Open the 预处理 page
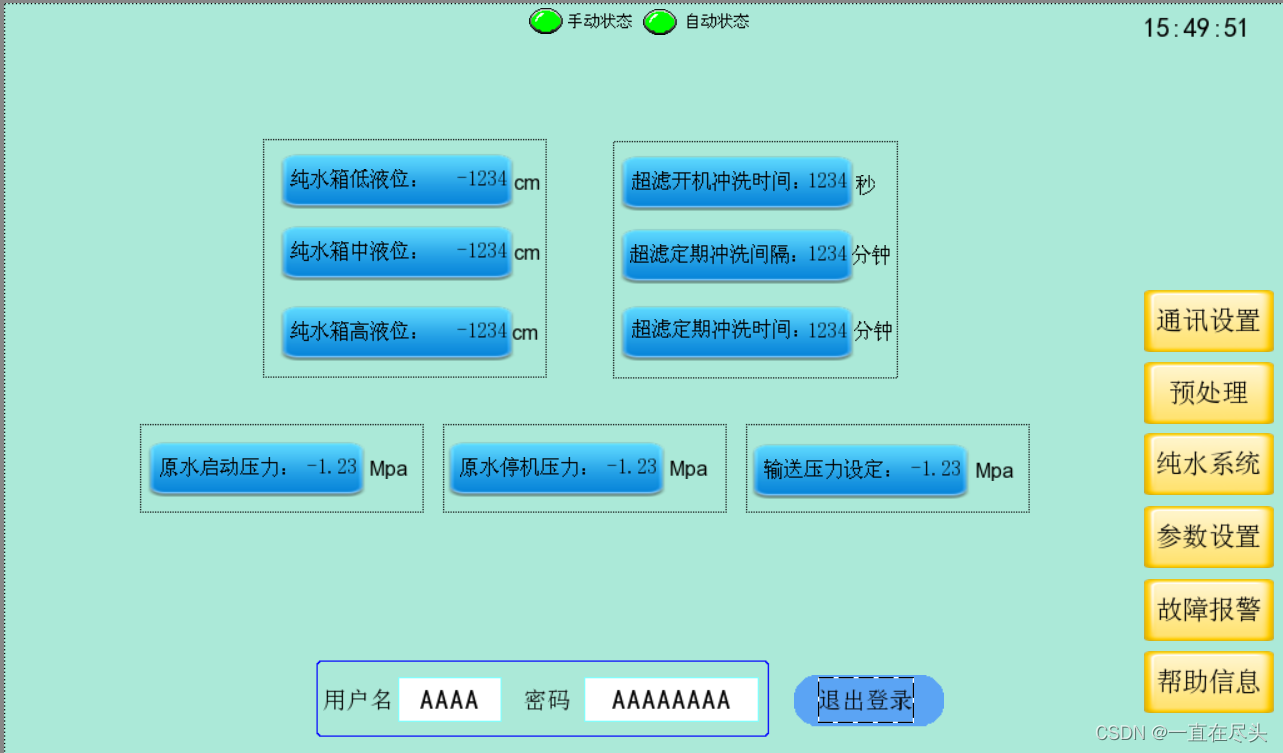The image size is (1283, 753). tap(1208, 393)
